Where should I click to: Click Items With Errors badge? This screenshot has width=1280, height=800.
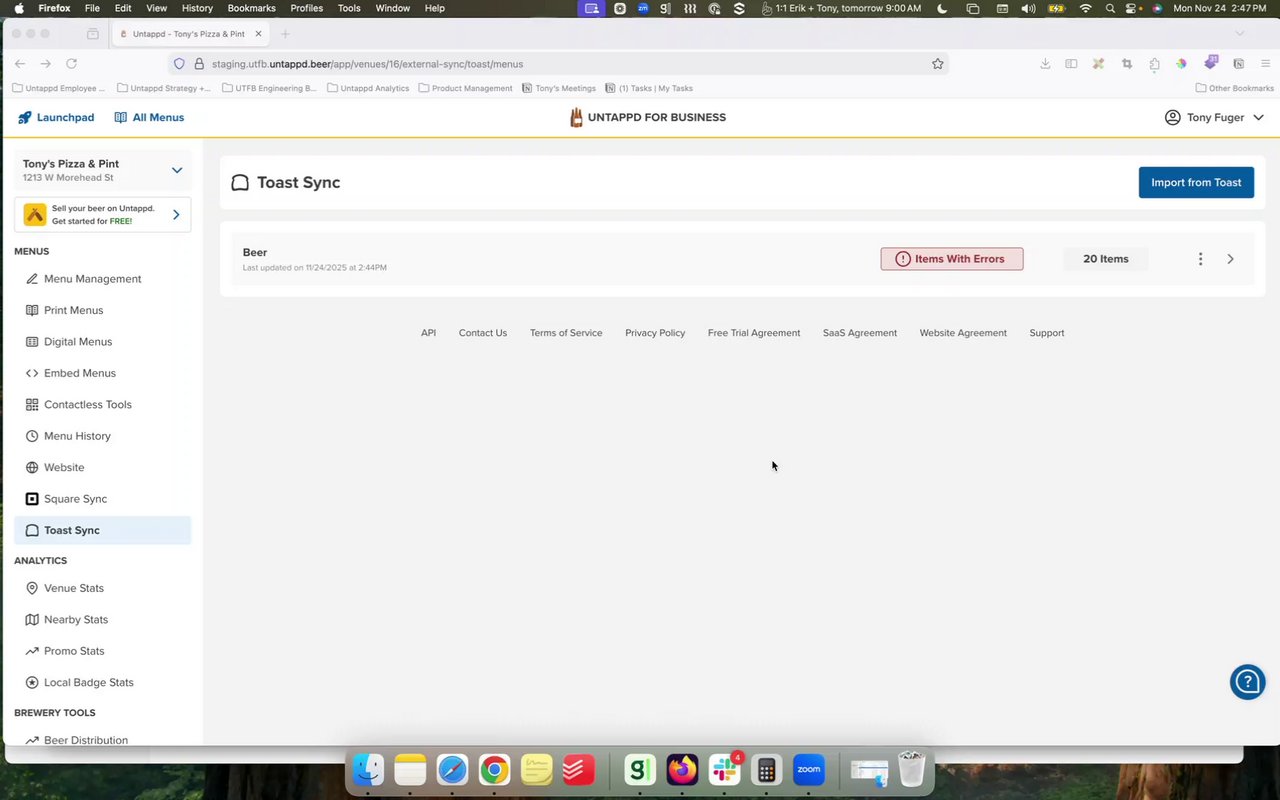[x=952, y=259]
